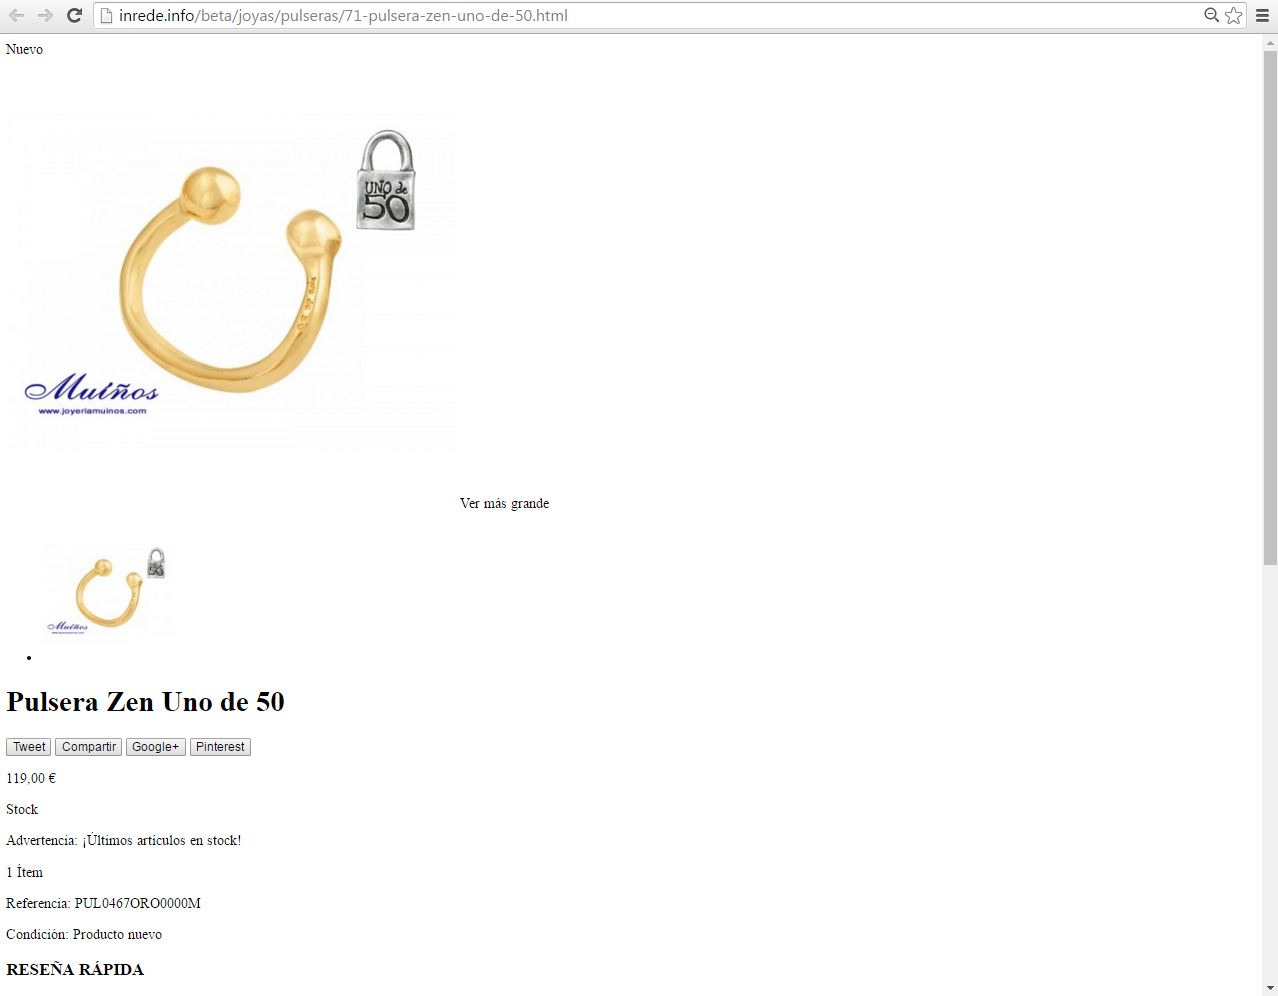The image size is (1278, 996).
Task: Reload the page with the refresh icon
Action: click(74, 15)
